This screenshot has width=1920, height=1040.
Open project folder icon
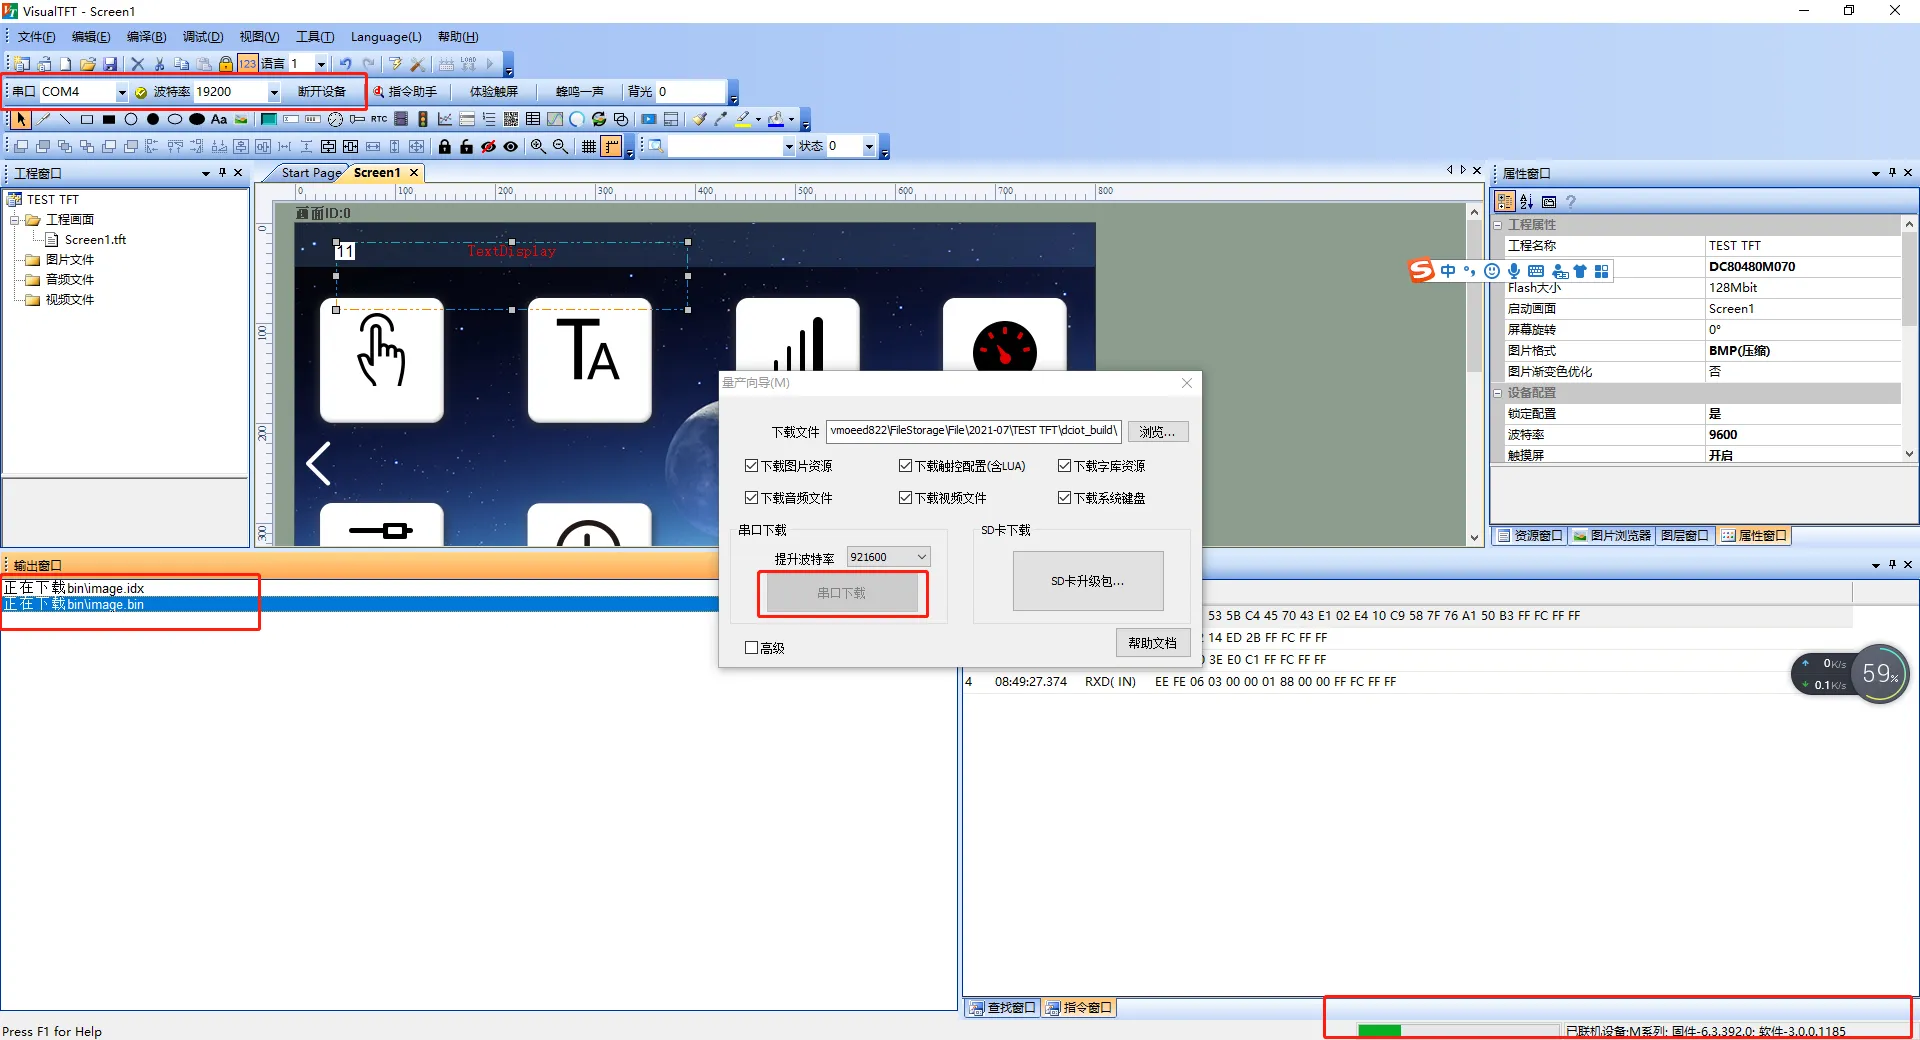[x=88, y=64]
